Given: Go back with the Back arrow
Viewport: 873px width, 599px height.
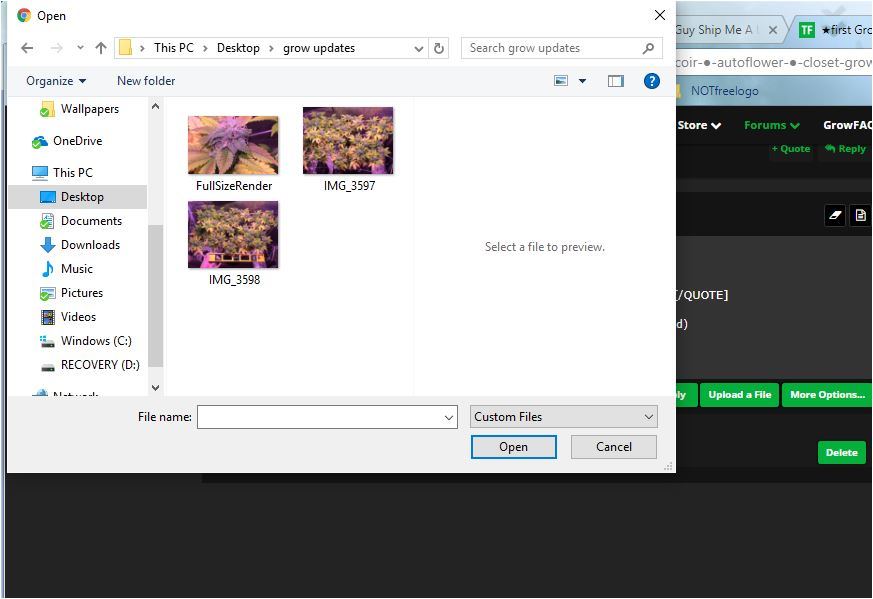Looking at the screenshot, I should coord(27,48).
